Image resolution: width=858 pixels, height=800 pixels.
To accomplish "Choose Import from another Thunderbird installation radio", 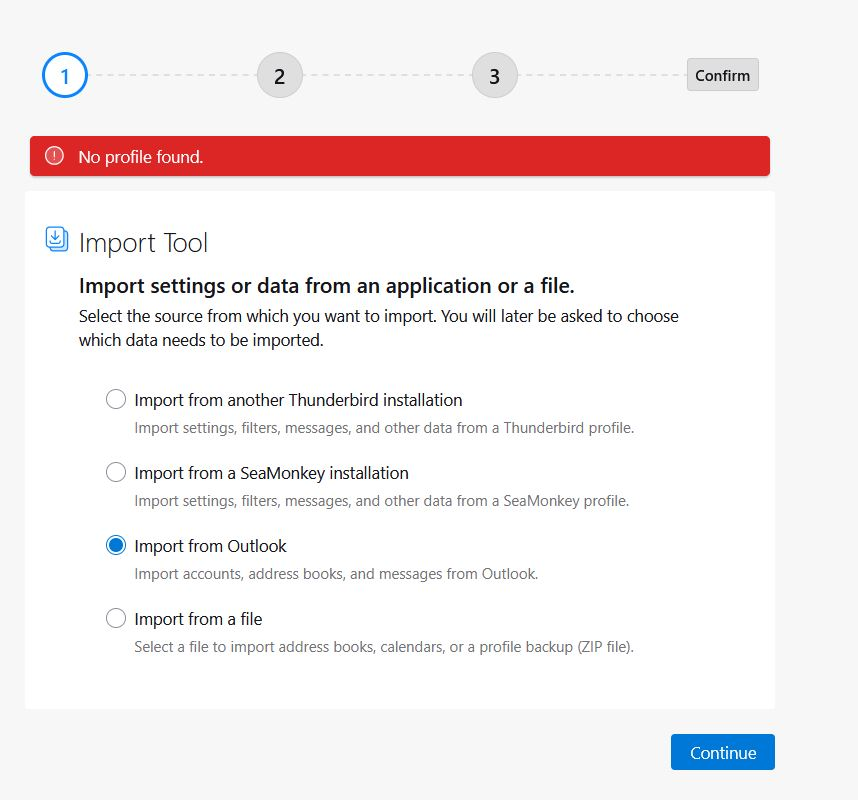I will click(115, 399).
